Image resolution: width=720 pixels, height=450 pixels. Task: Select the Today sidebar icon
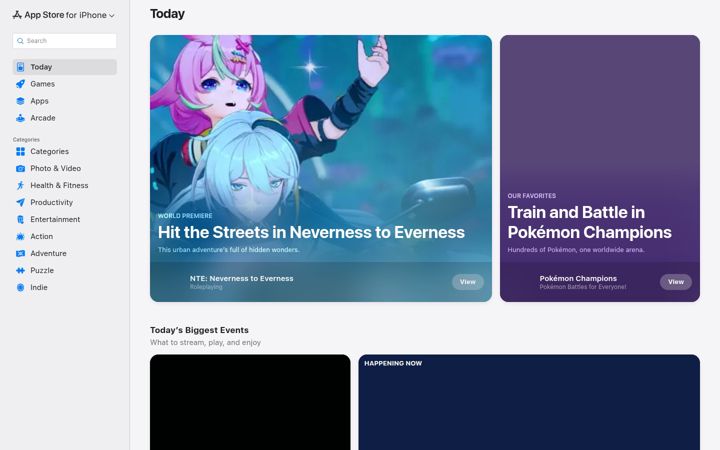coord(20,67)
